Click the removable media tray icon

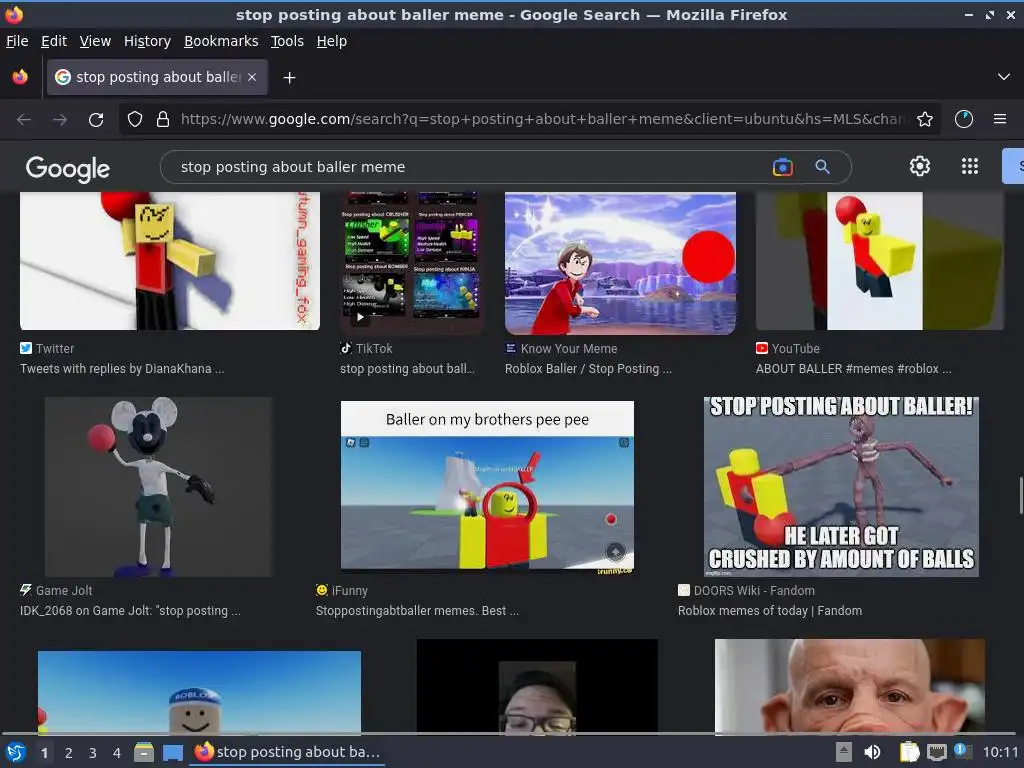point(844,752)
